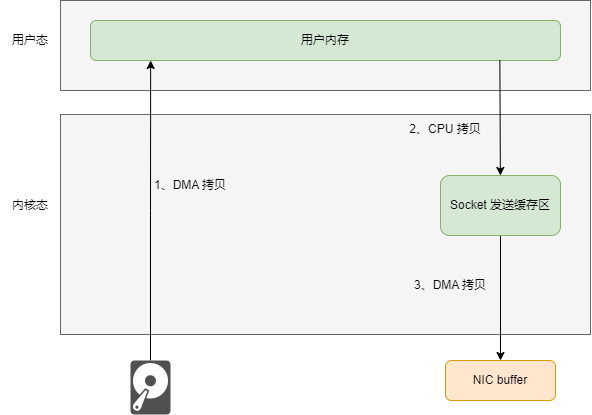592x415 pixels.
Task: Select the 用户态 label
Action: pos(30,40)
